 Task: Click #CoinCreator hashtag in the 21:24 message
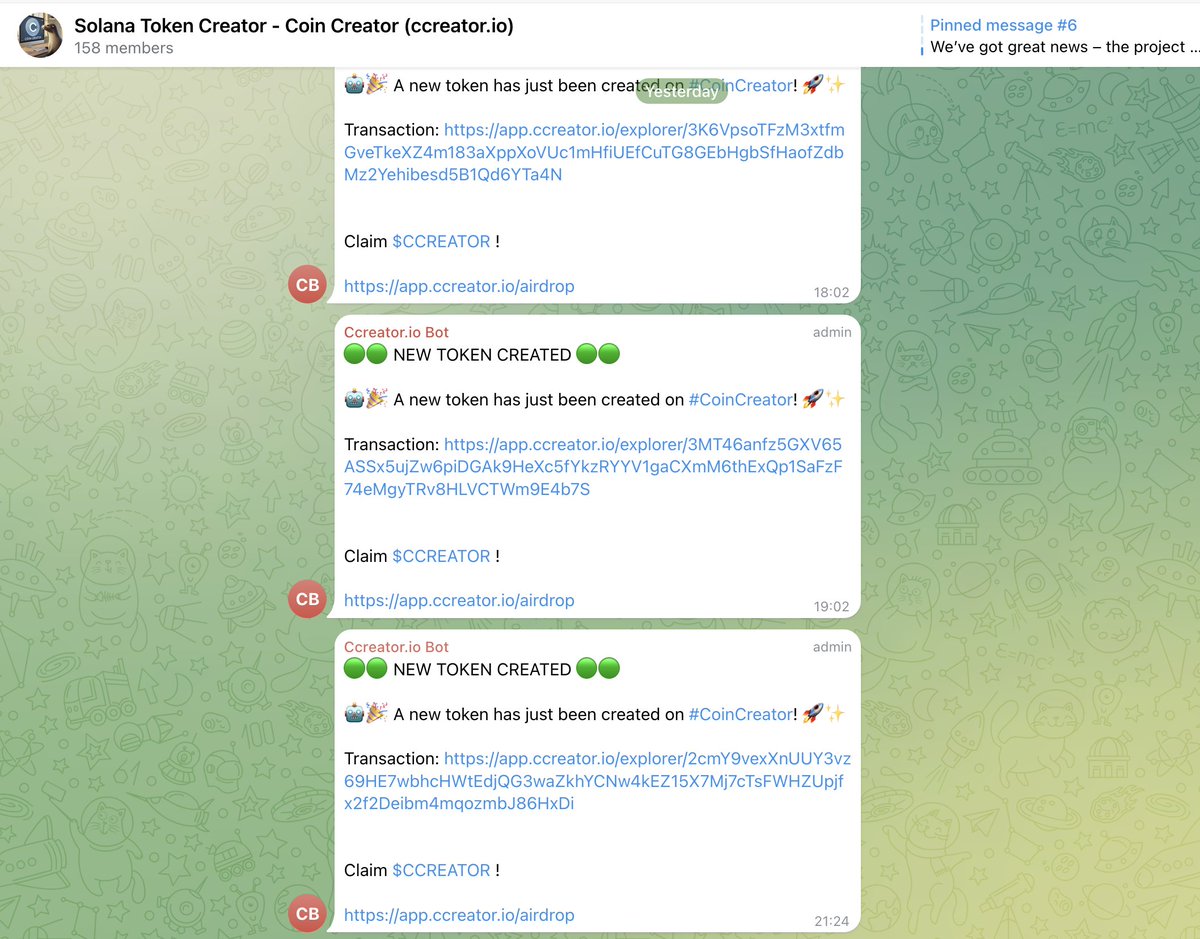pos(740,714)
